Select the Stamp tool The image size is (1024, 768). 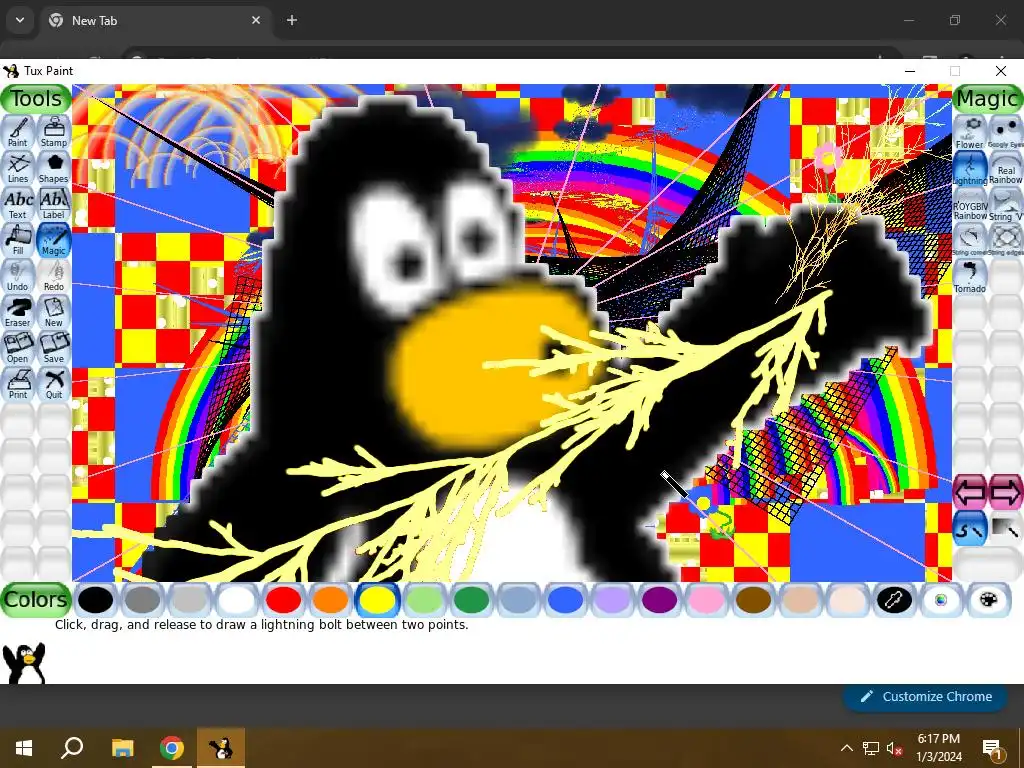[x=54, y=132]
